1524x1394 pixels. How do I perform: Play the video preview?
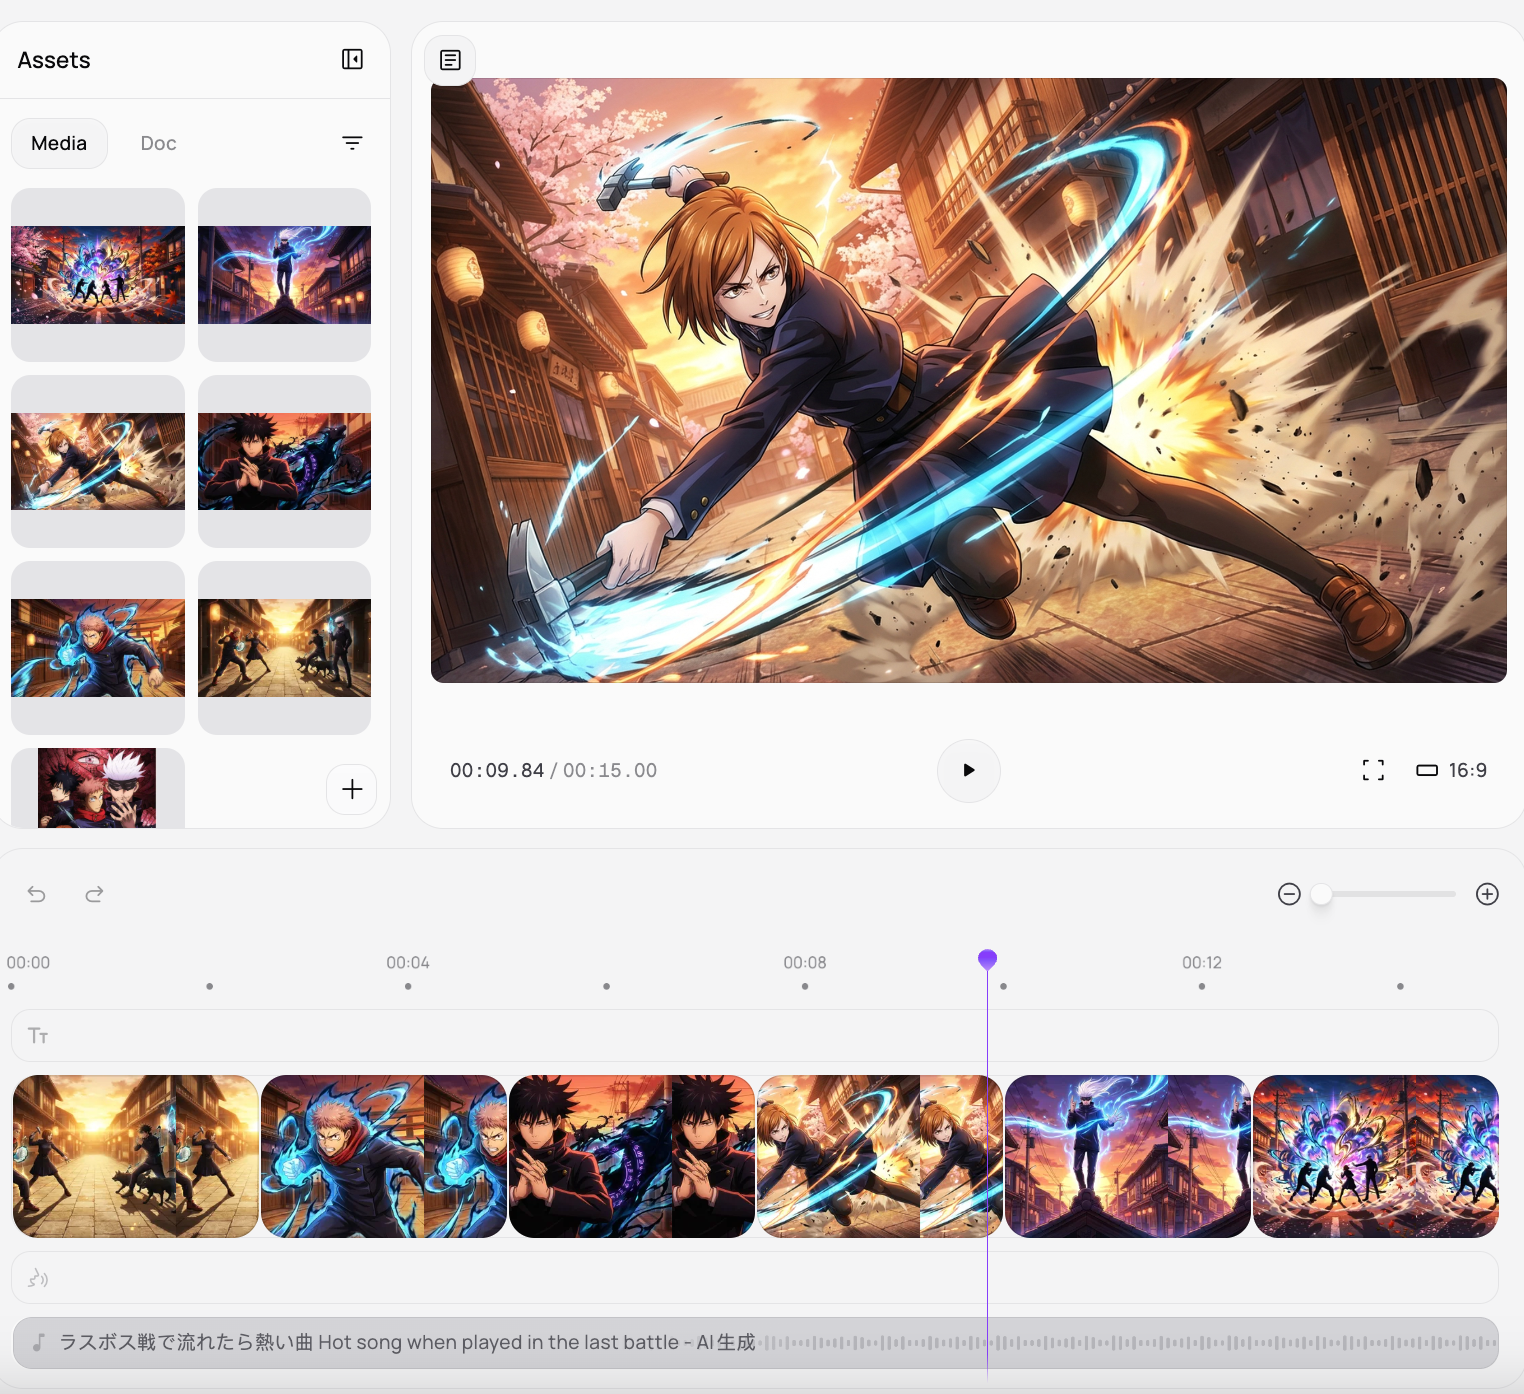click(x=968, y=770)
